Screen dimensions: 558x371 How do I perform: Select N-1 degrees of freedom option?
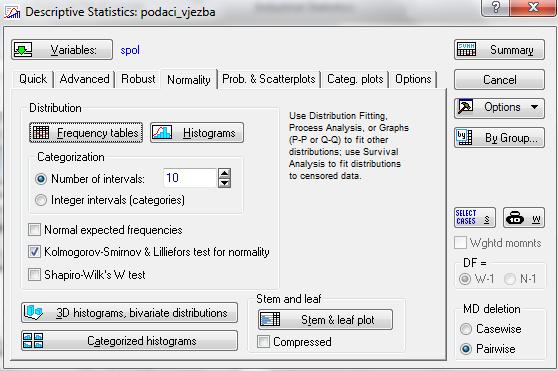click(x=510, y=279)
